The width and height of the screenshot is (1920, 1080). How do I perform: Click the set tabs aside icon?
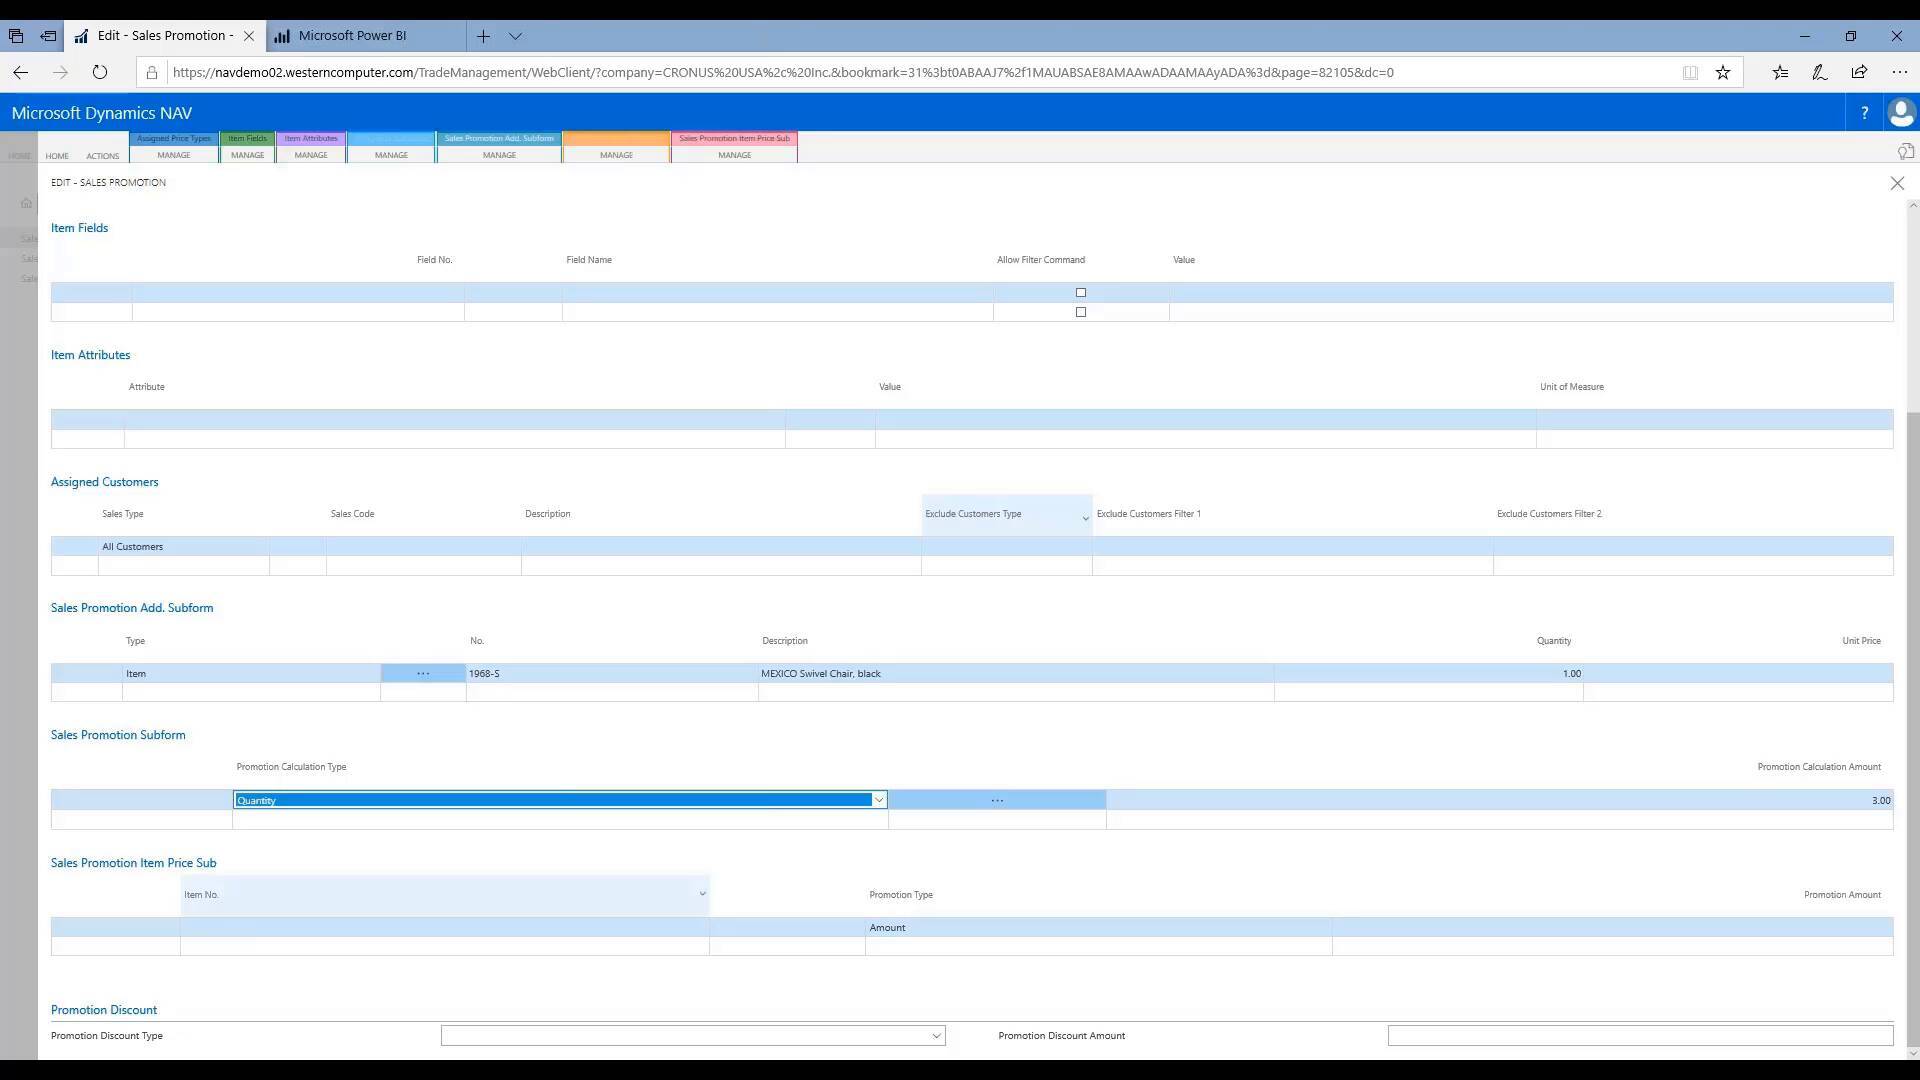(x=47, y=36)
